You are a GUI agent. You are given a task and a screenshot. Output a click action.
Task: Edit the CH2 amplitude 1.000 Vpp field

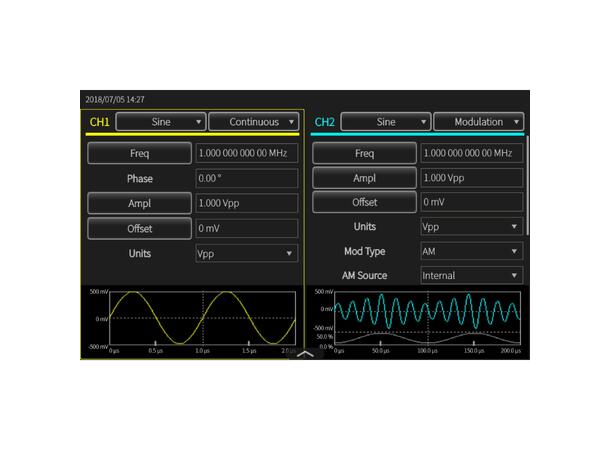coord(471,178)
